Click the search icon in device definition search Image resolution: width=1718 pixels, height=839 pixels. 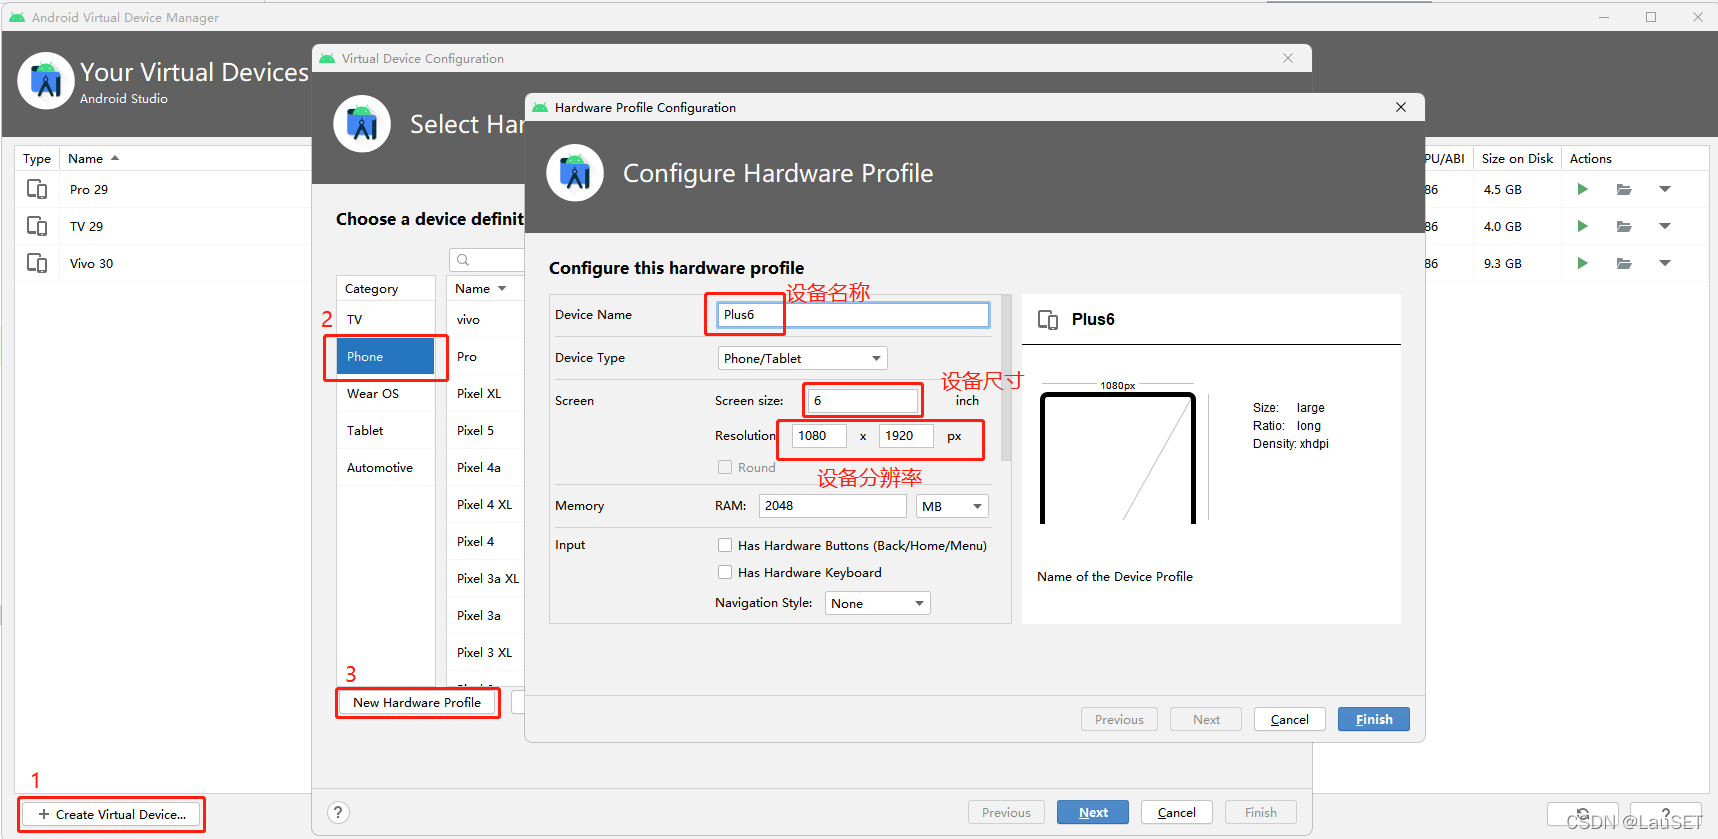(463, 260)
